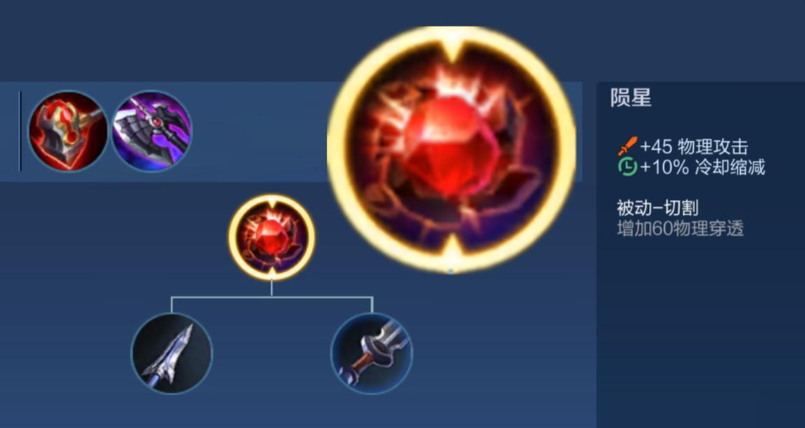Viewport: 805px width, 428px height.
Task: Choose the sword component icon
Action: click(x=372, y=354)
